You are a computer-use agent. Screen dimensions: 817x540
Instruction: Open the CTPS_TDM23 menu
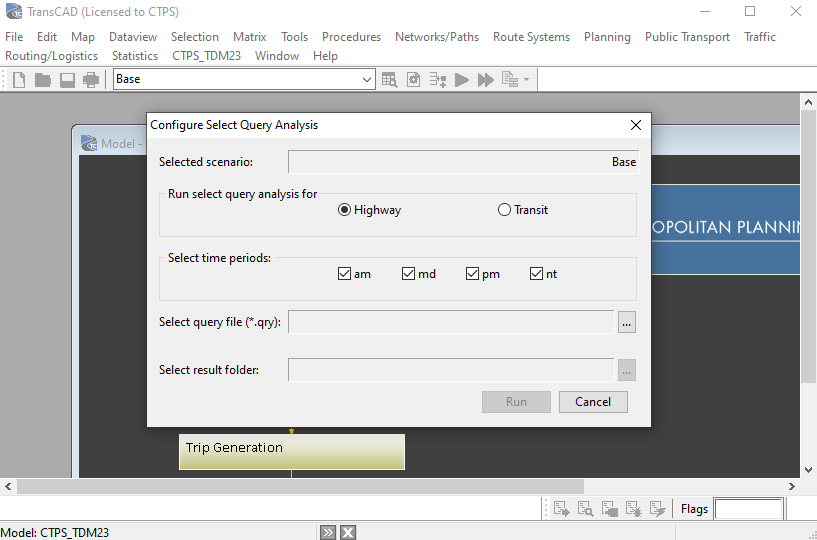206,56
